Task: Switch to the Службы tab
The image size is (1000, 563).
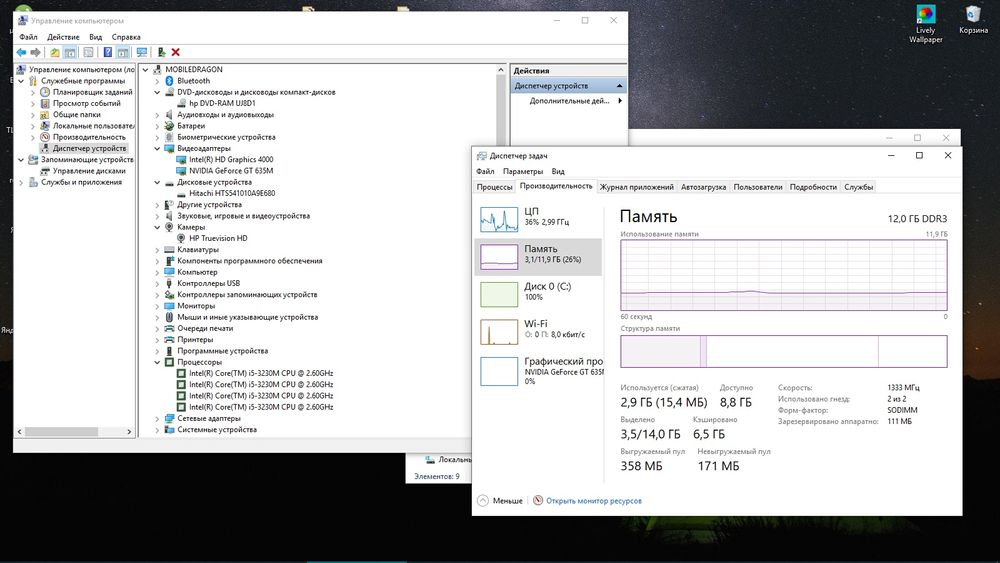Action: [x=858, y=187]
